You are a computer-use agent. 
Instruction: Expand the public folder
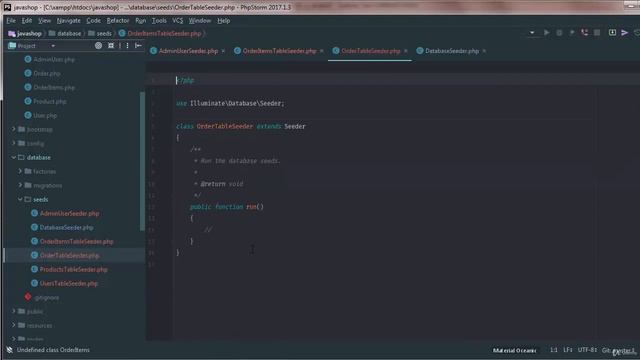tap(13, 311)
